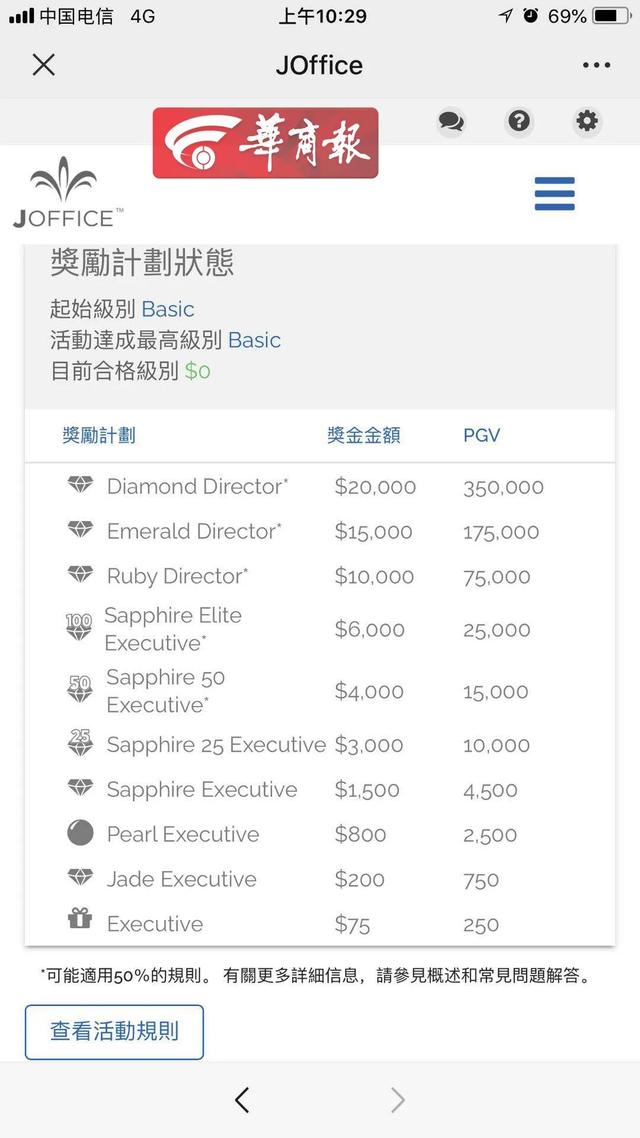Click the 獎金金額 column header
This screenshot has width=640, height=1138.
point(364,435)
